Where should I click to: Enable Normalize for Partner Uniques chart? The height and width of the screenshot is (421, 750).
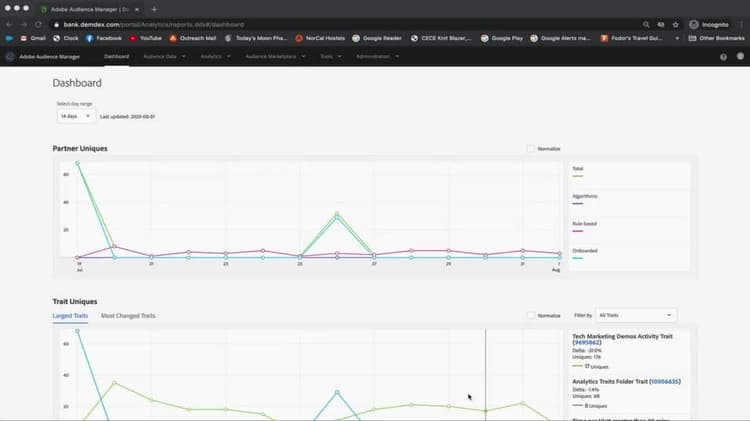pos(530,149)
